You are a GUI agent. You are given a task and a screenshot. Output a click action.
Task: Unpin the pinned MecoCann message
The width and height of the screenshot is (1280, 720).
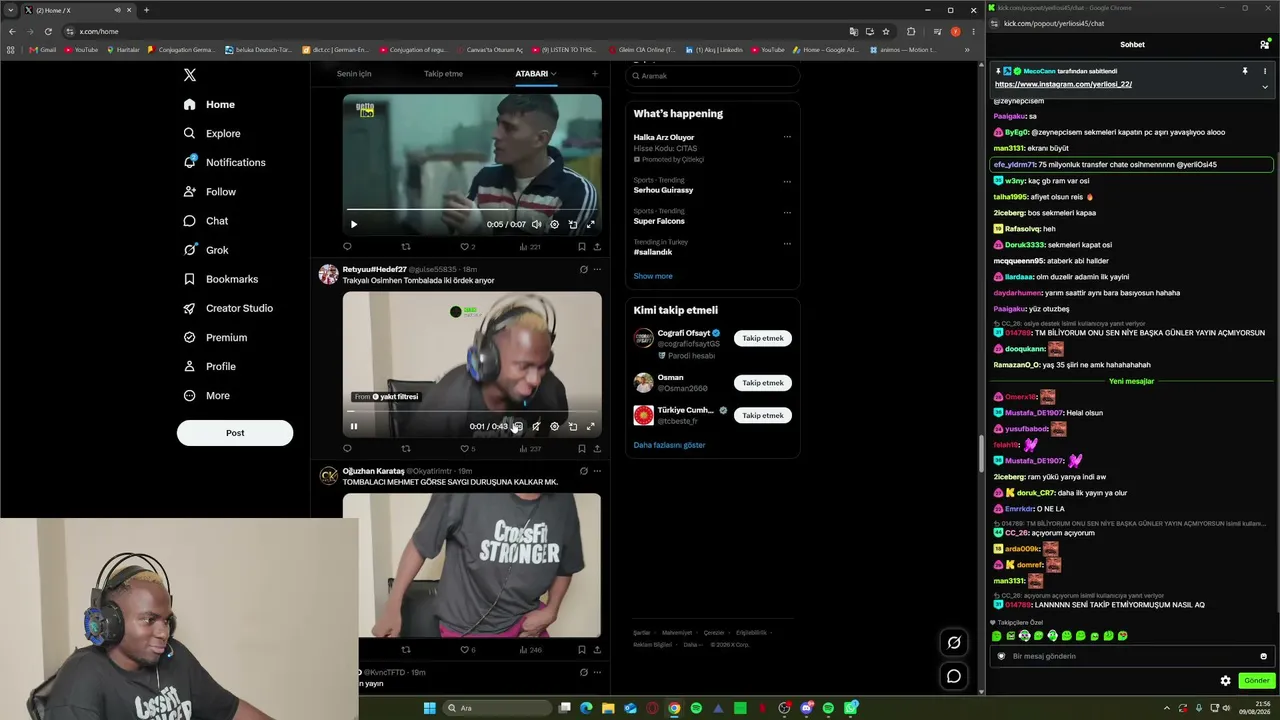tap(1245, 71)
